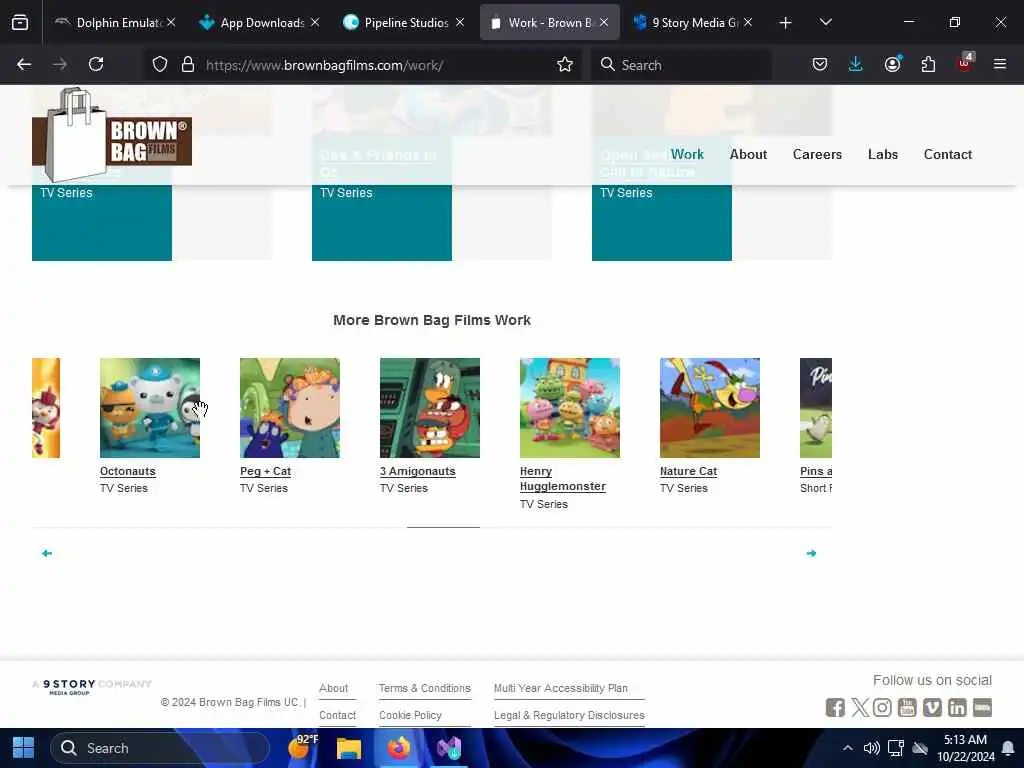The width and height of the screenshot is (1024, 768).
Task: Open Firefox extensions puzzle icon
Action: (x=928, y=64)
